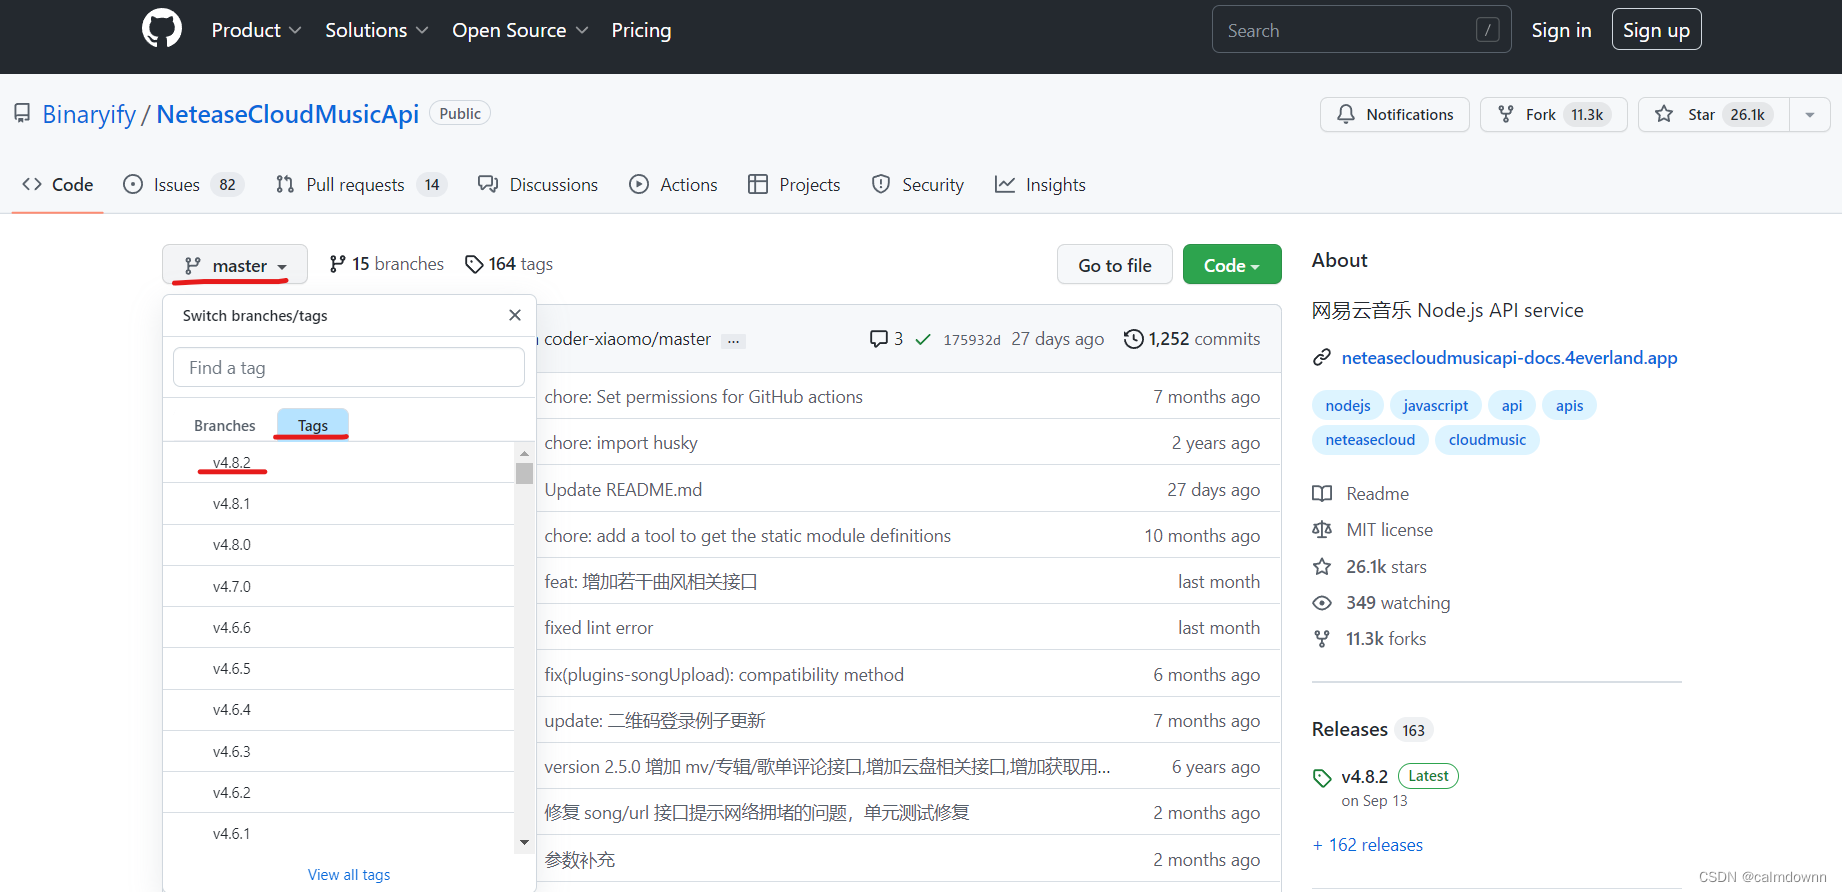The height and width of the screenshot is (892, 1842).
Task: View the Insights tab
Action: click(1040, 185)
